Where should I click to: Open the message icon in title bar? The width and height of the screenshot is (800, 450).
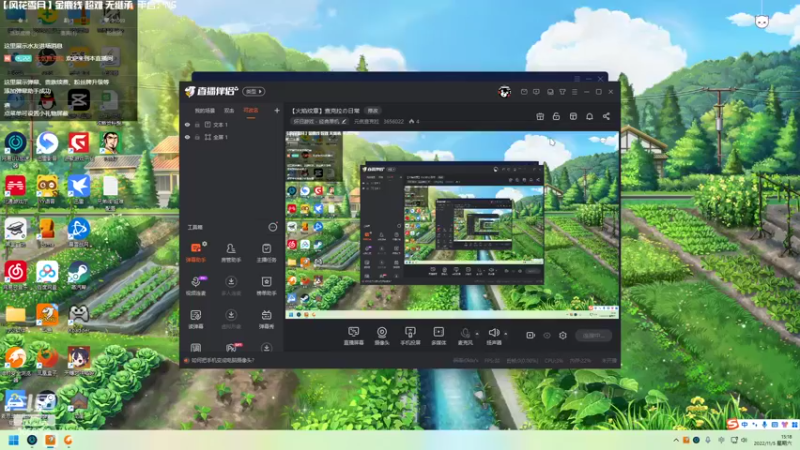point(536,92)
